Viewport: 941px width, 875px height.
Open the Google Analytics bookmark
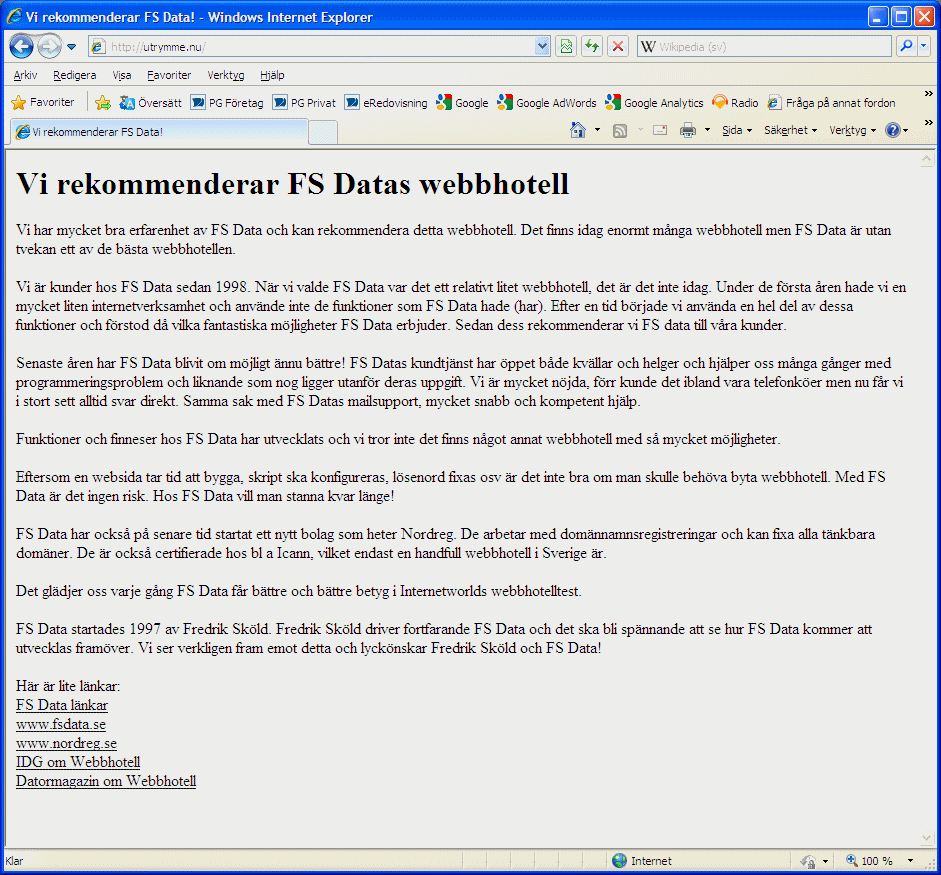(x=654, y=103)
